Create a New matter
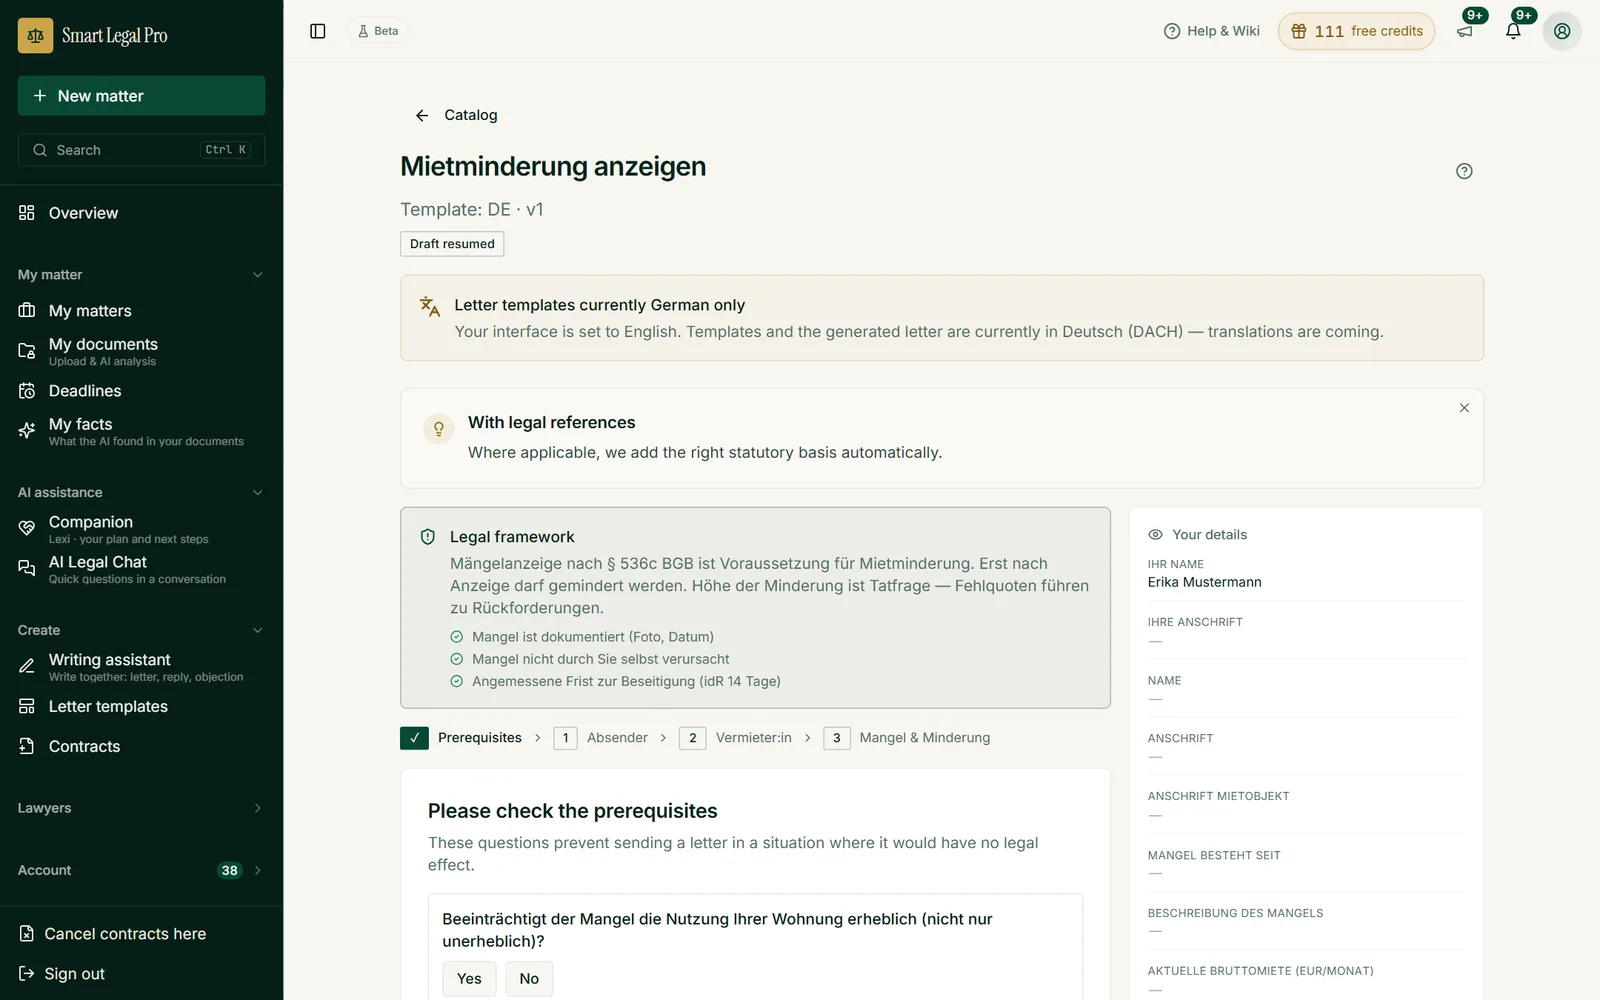Viewport: 1600px width, 1000px height. (141, 96)
